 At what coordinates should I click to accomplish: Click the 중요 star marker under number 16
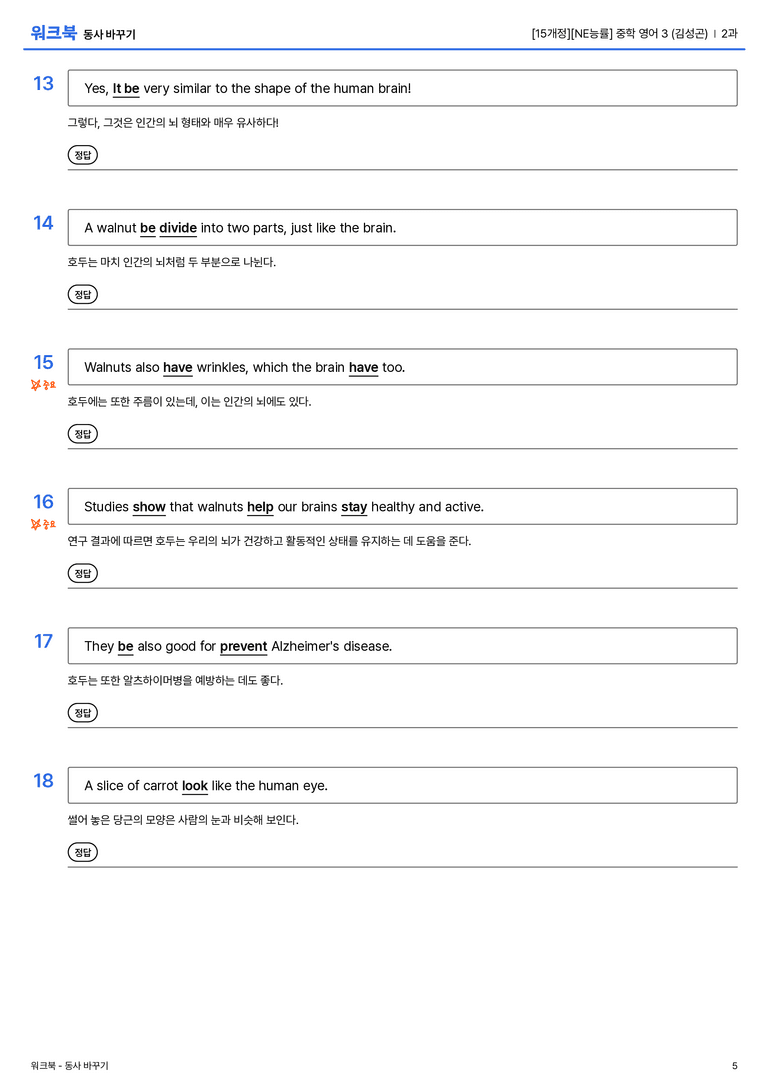(x=43, y=524)
